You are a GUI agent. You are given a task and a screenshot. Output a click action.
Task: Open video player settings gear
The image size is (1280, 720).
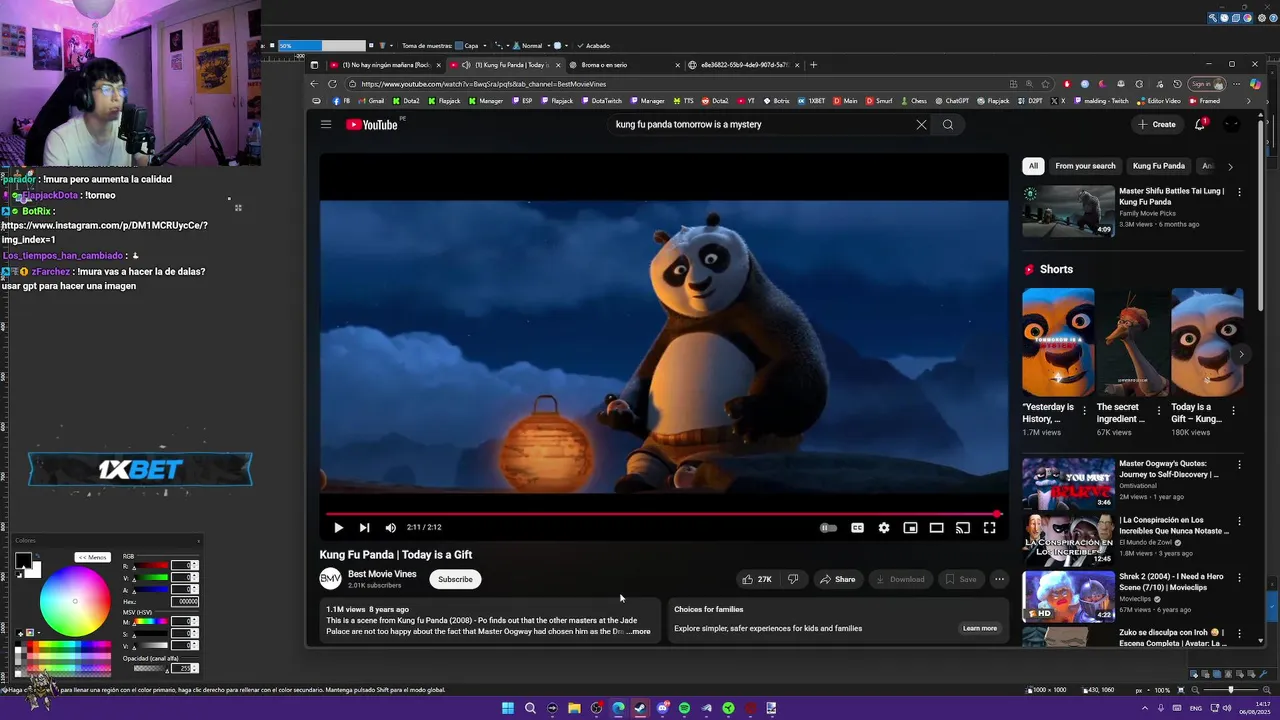[x=884, y=527]
